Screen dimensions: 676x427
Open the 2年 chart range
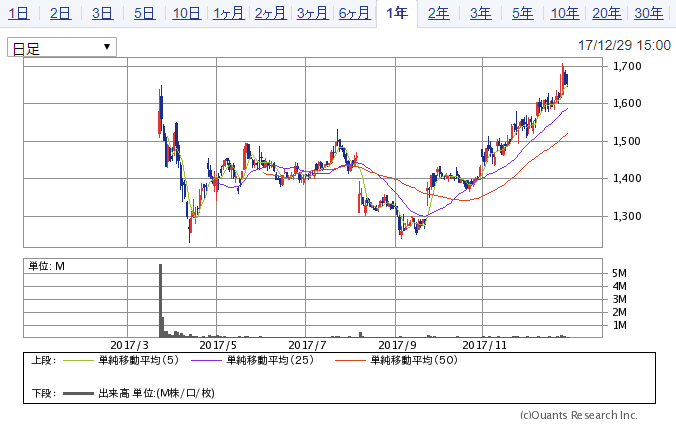(x=438, y=13)
